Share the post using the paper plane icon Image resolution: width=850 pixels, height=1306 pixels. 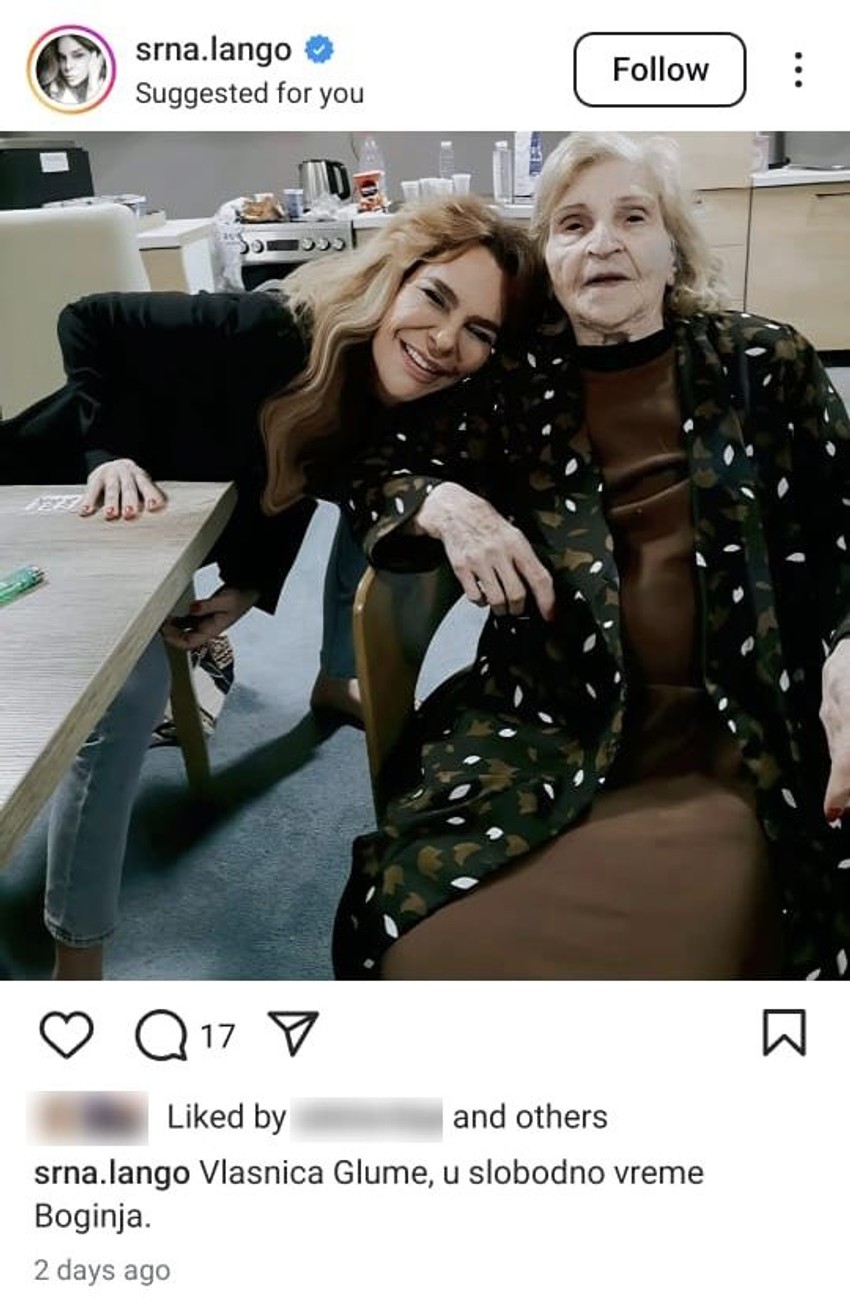(293, 1034)
